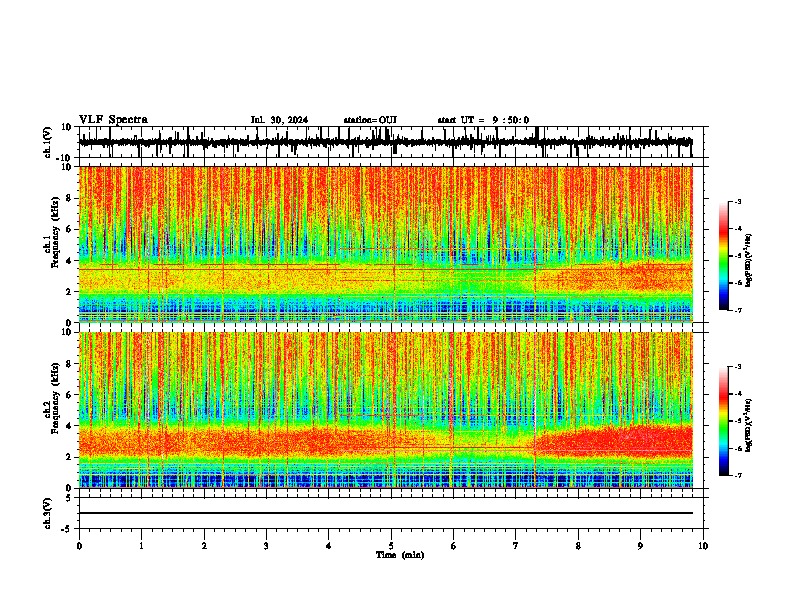This screenshot has height=612, width=792.
Task: Click the "8" kHz tick of ch.2 spectrogram
Action: (69, 364)
